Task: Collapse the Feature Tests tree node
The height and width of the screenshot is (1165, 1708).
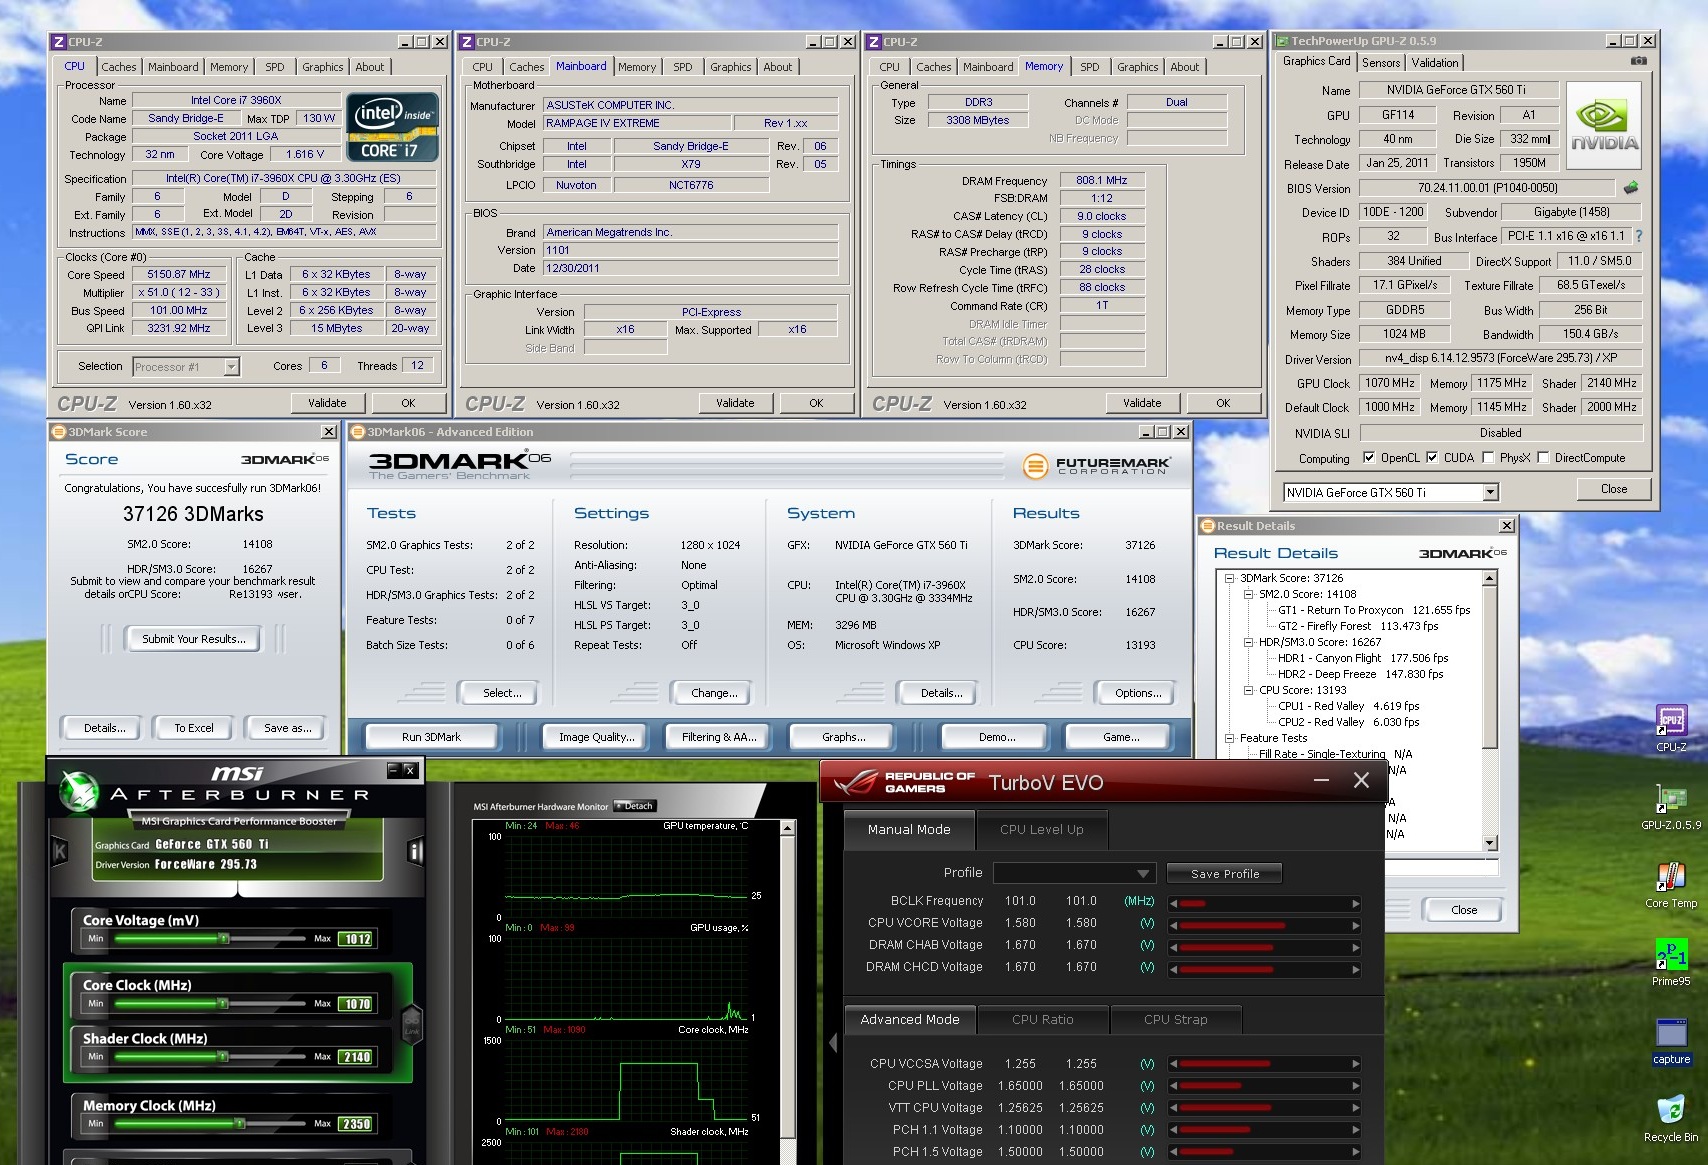Action: tap(1229, 738)
